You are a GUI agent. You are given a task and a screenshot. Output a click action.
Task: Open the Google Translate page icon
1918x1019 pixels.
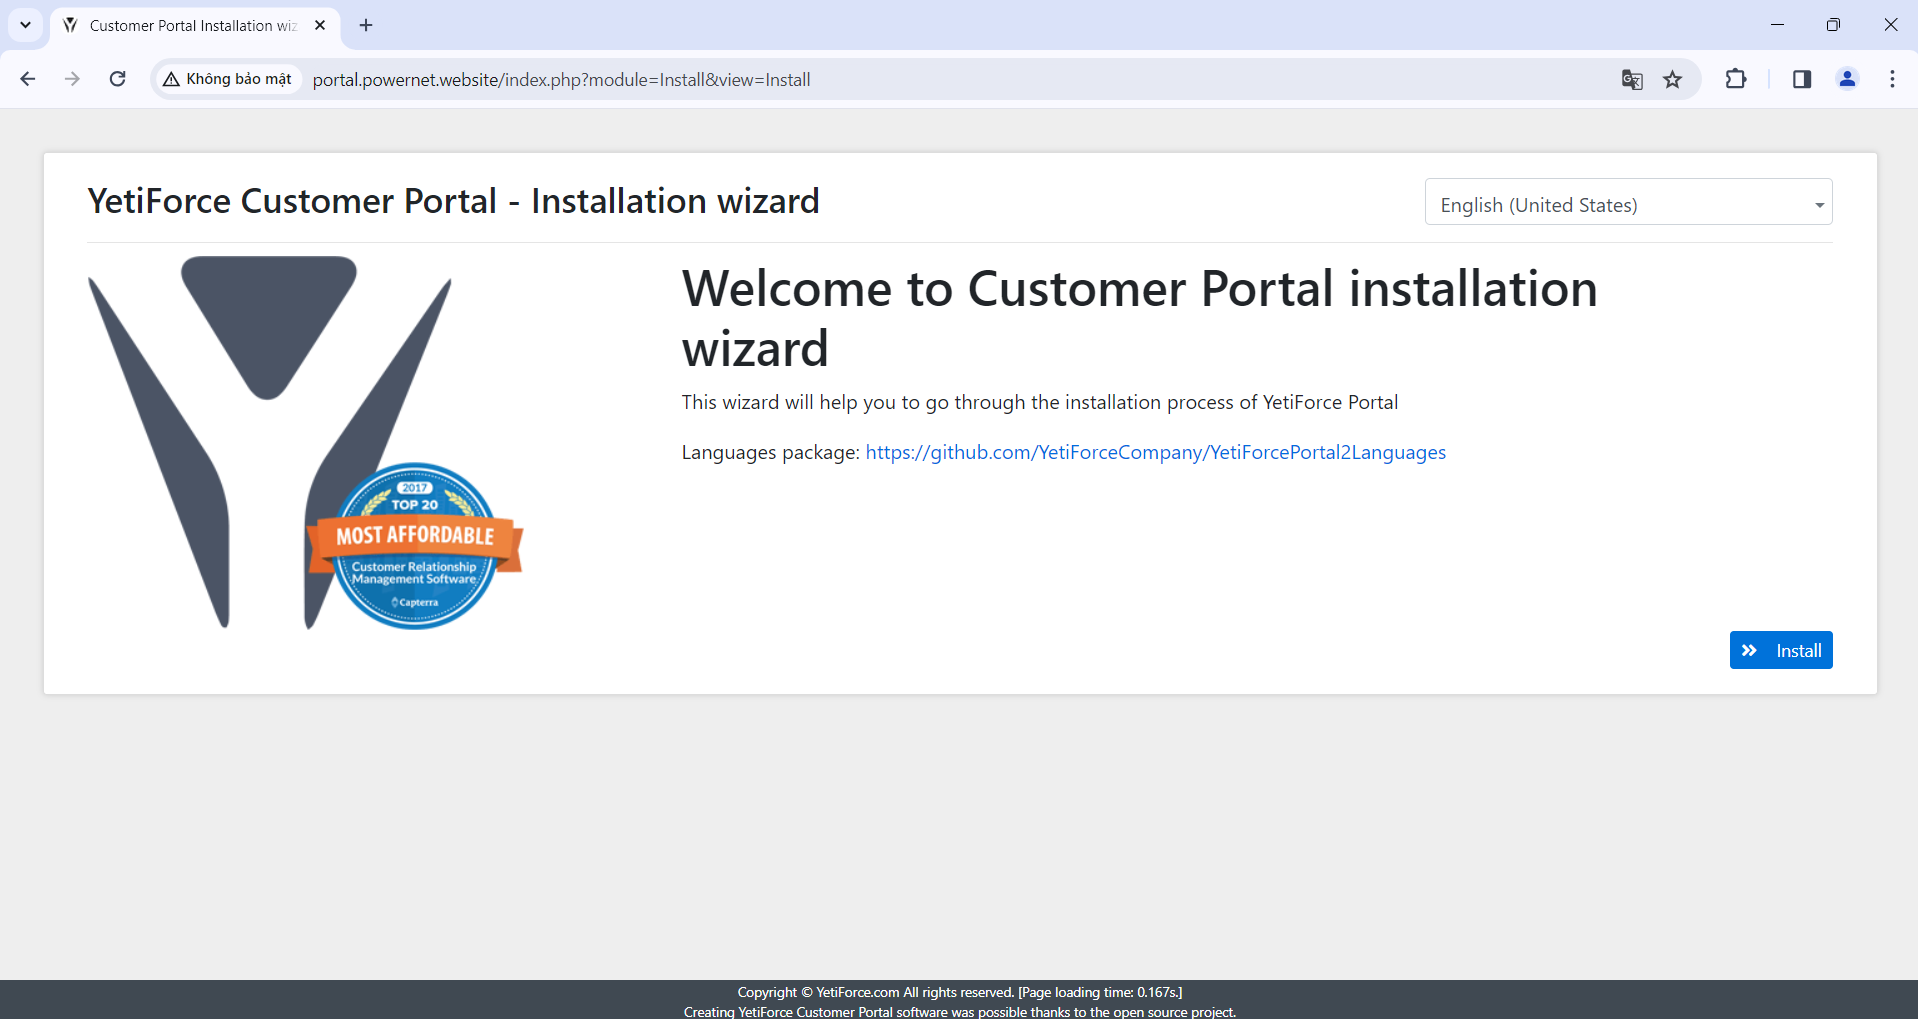tap(1631, 80)
